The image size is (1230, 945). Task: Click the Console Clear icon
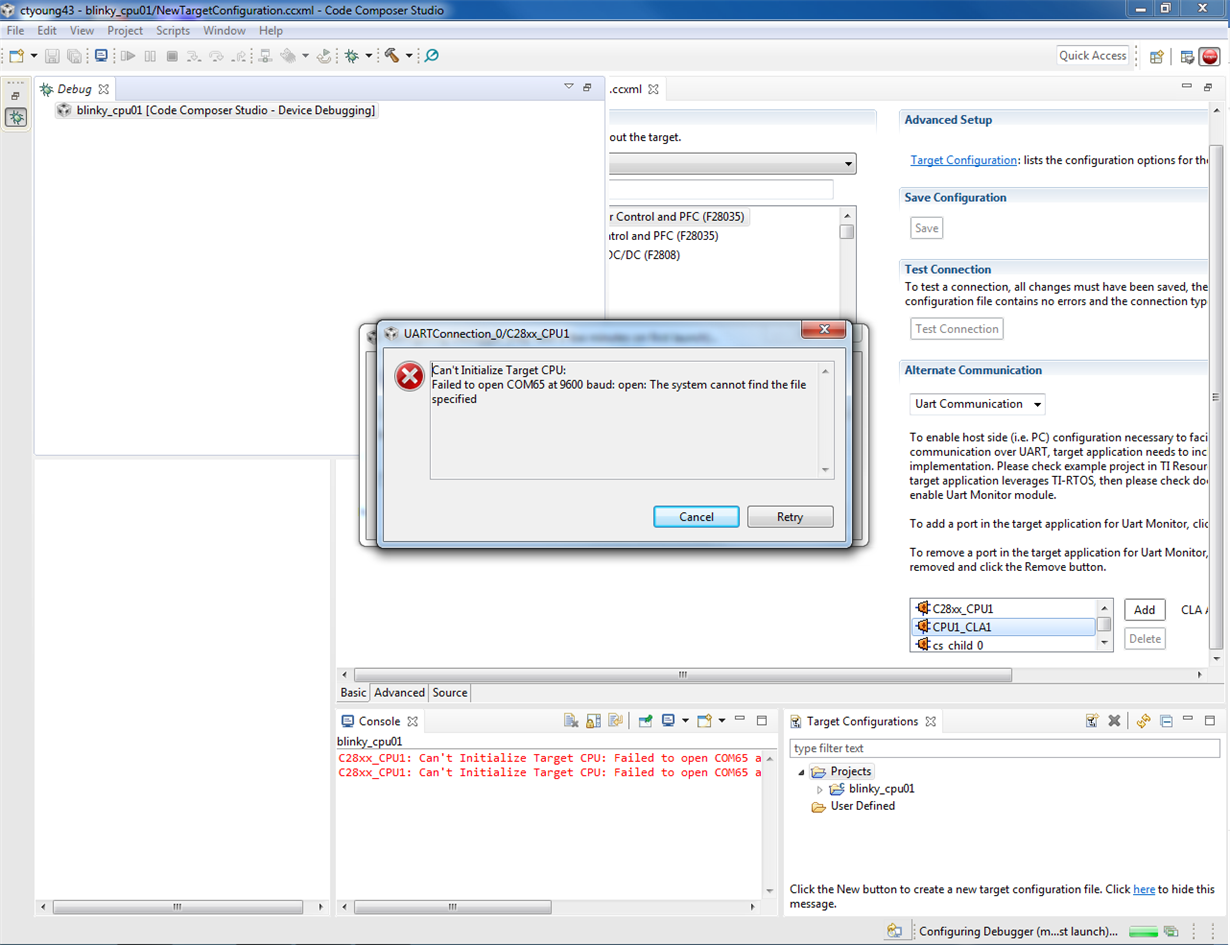tap(571, 721)
